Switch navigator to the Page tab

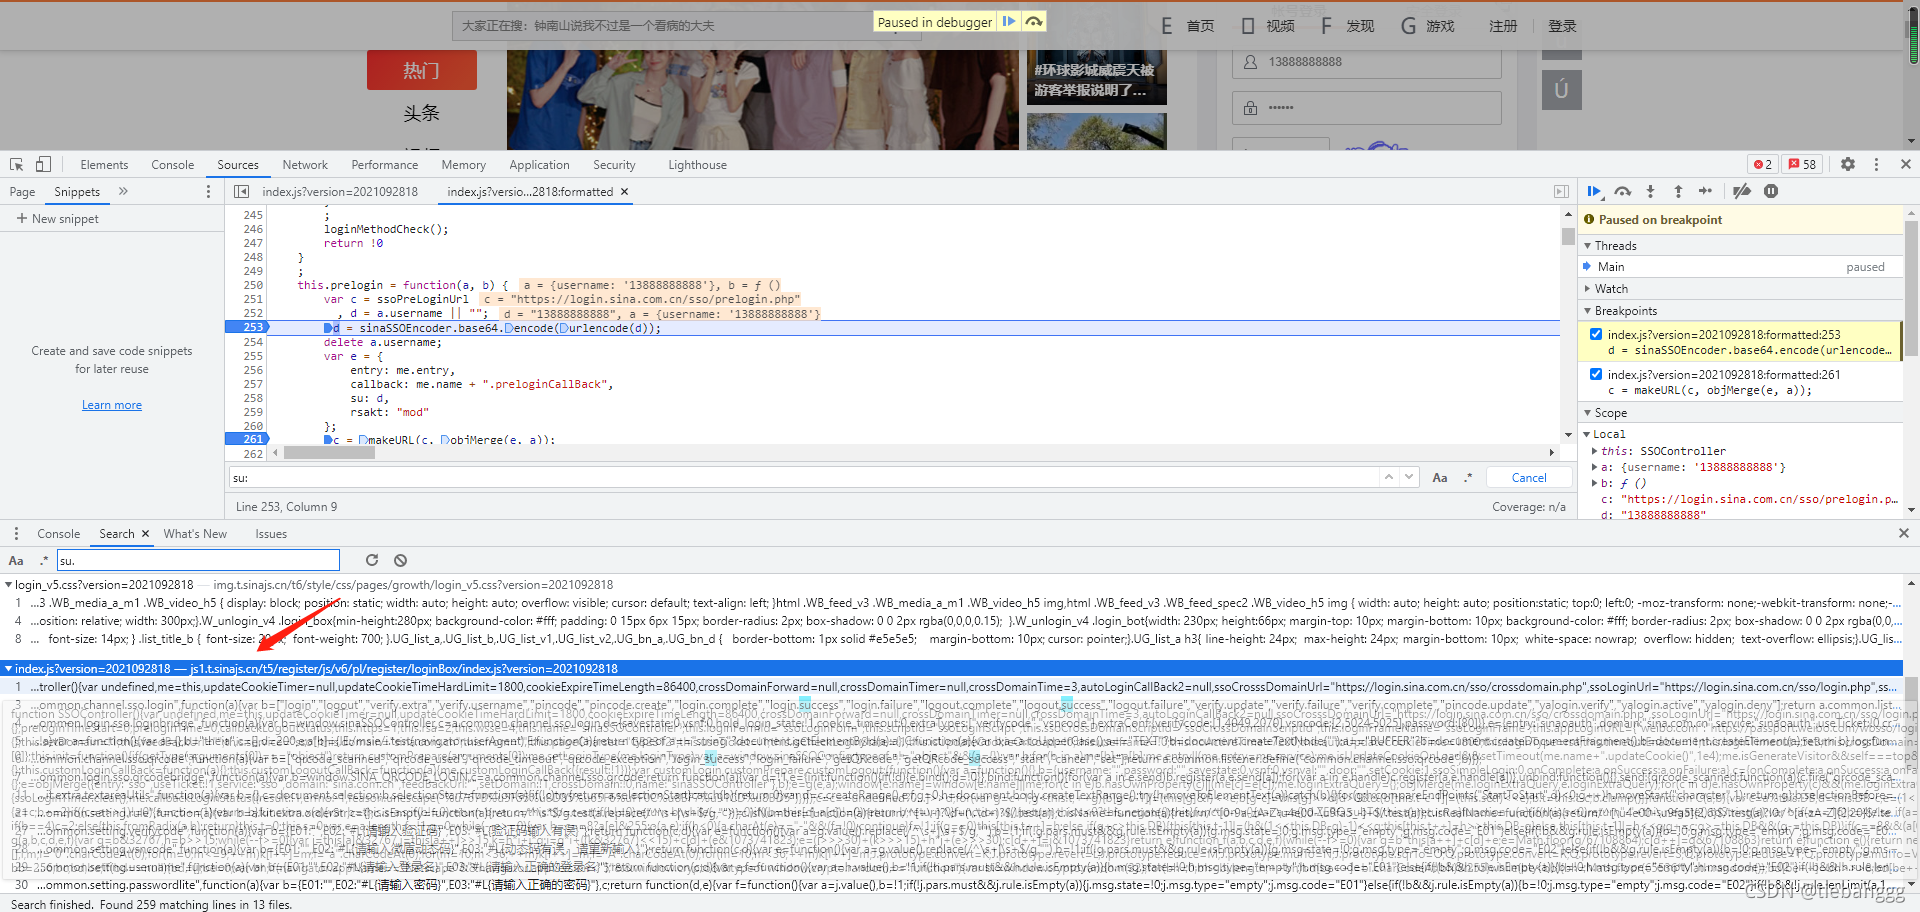click(22, 192)
